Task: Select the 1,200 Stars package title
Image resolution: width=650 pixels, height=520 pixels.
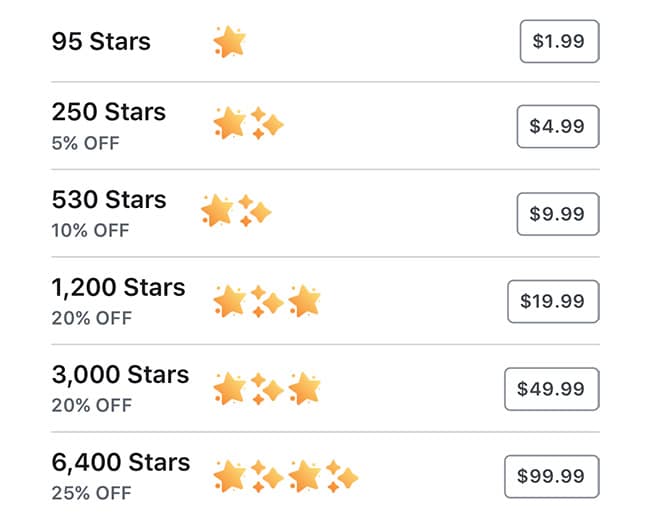Action: pos(118,288)
